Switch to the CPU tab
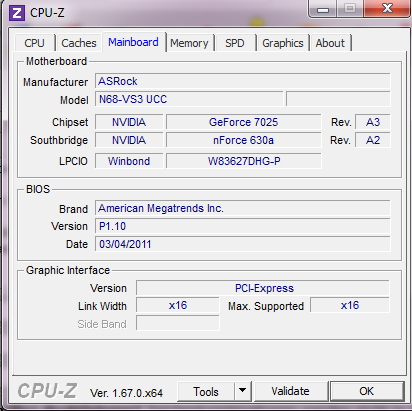The image size is (412, 411). (x=35, y=43)
